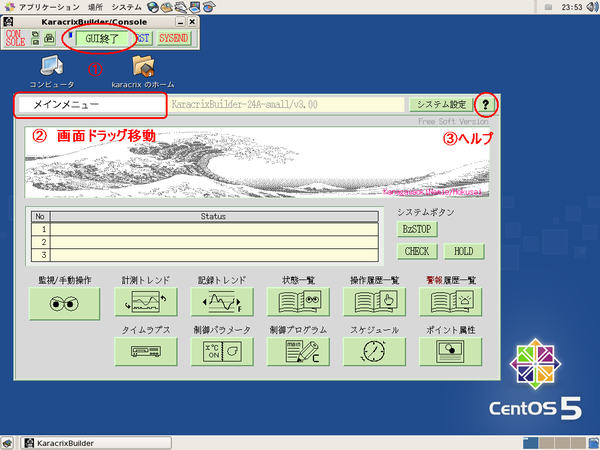Open the タイムラプス recorder icon

[x=146, y=351]
